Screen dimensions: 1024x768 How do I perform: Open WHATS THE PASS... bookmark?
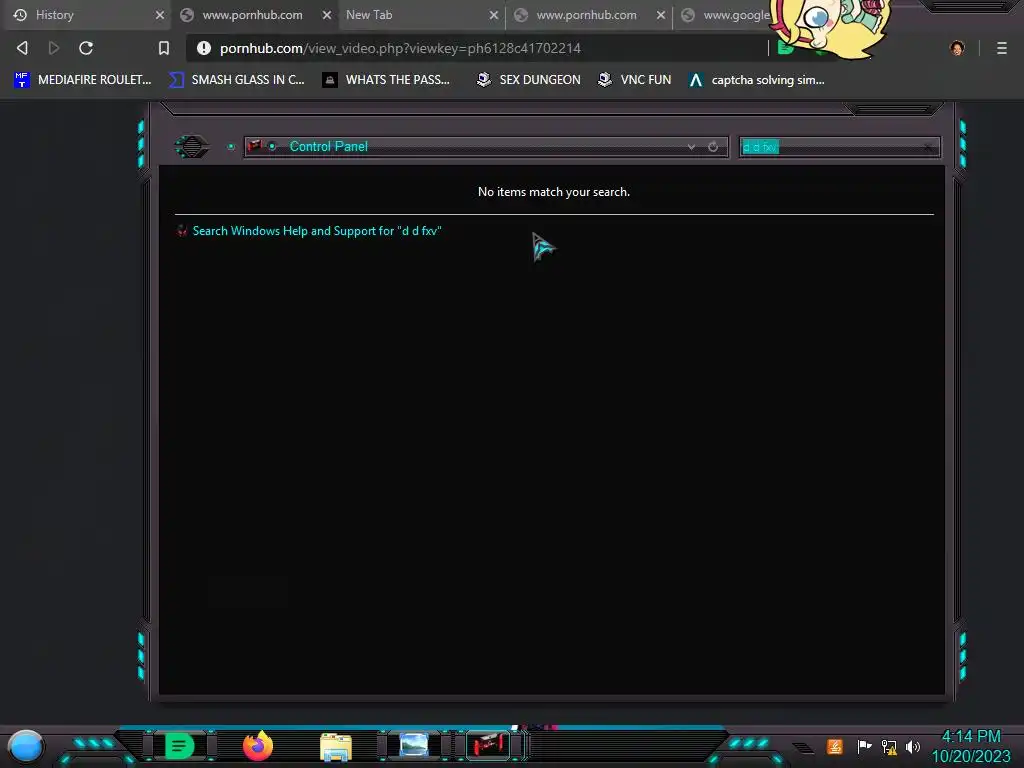387,80
